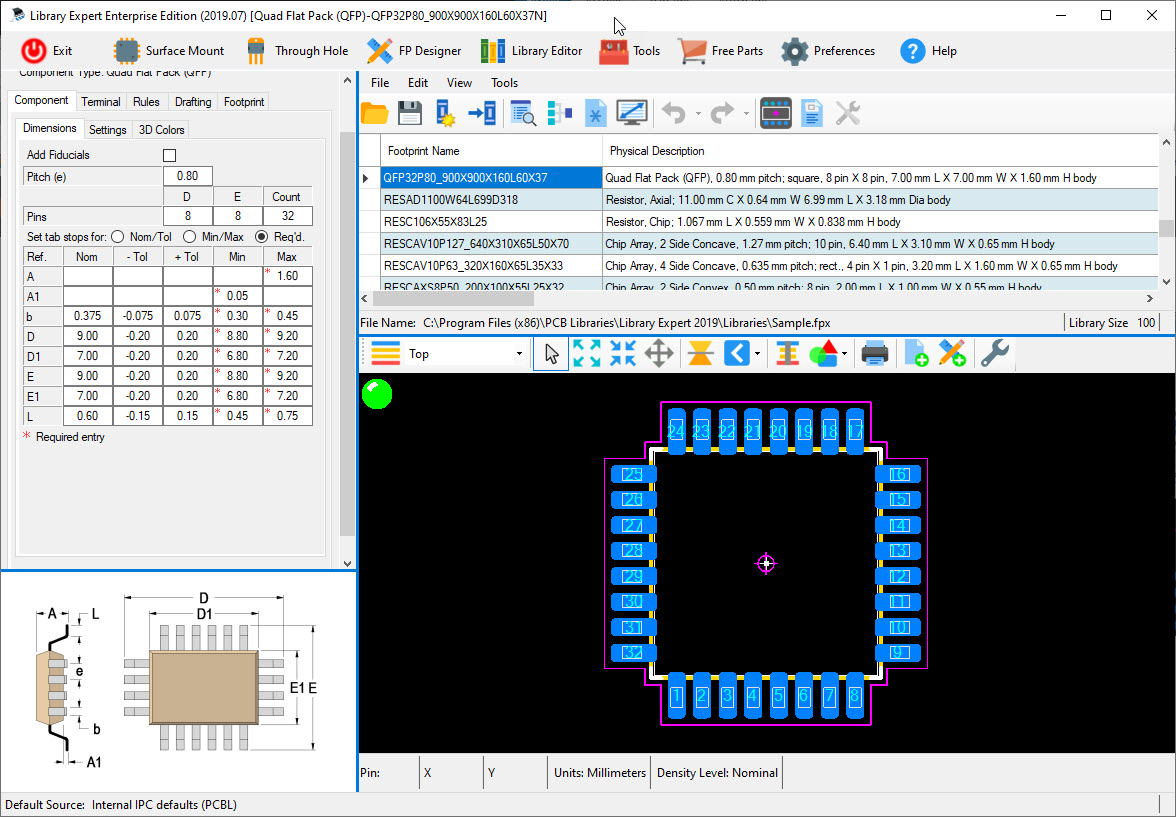Viewport: 1176px width, 817px height.
Task: Click the gray undo arrow
Action: pyautogui.click(x=674, y=113)
